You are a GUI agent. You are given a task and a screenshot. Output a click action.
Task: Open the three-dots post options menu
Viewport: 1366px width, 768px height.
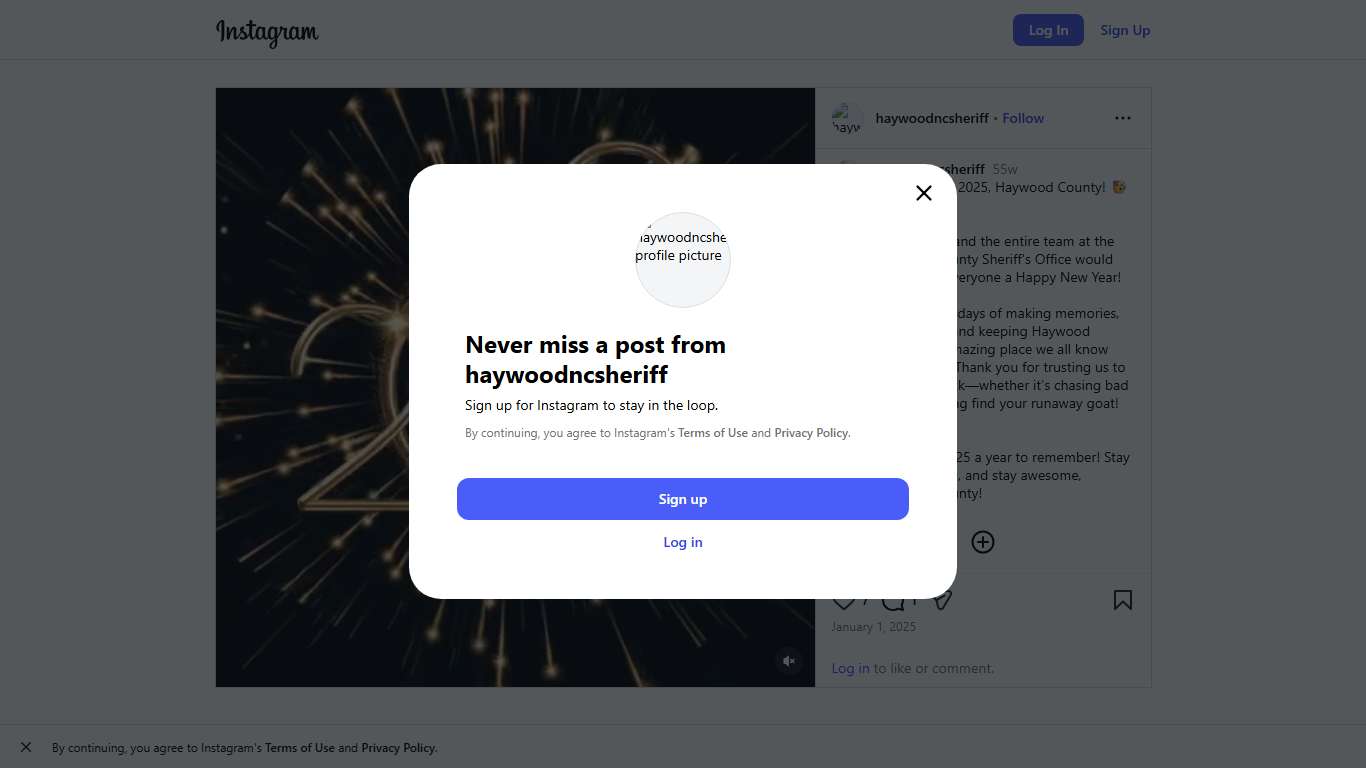point(1123,118)
